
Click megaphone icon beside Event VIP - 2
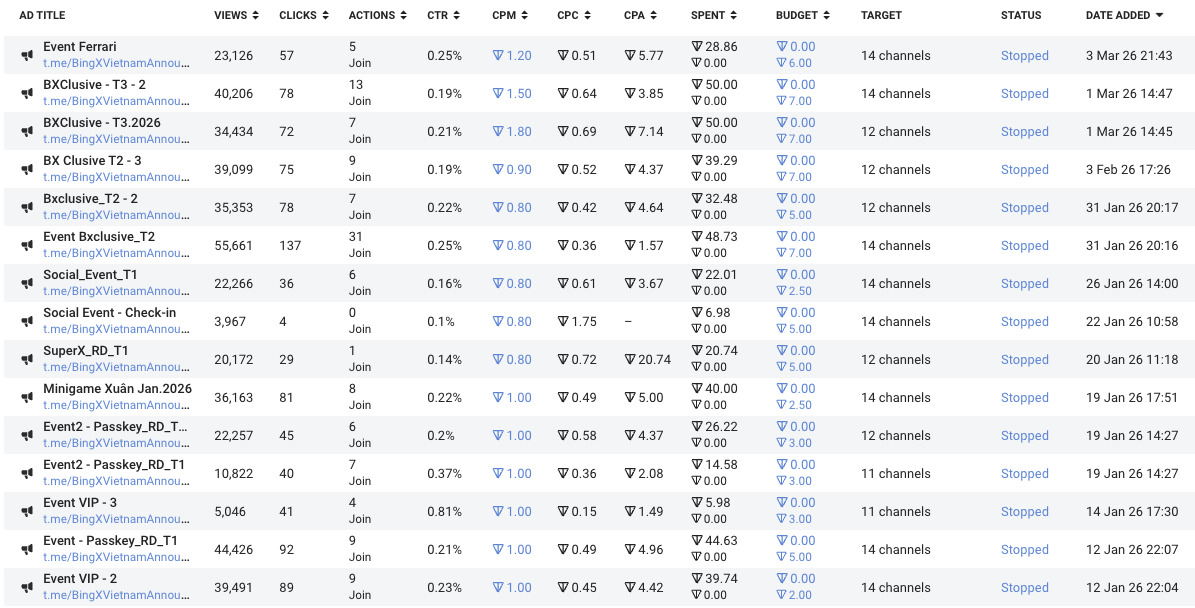[x=27, y=587]
